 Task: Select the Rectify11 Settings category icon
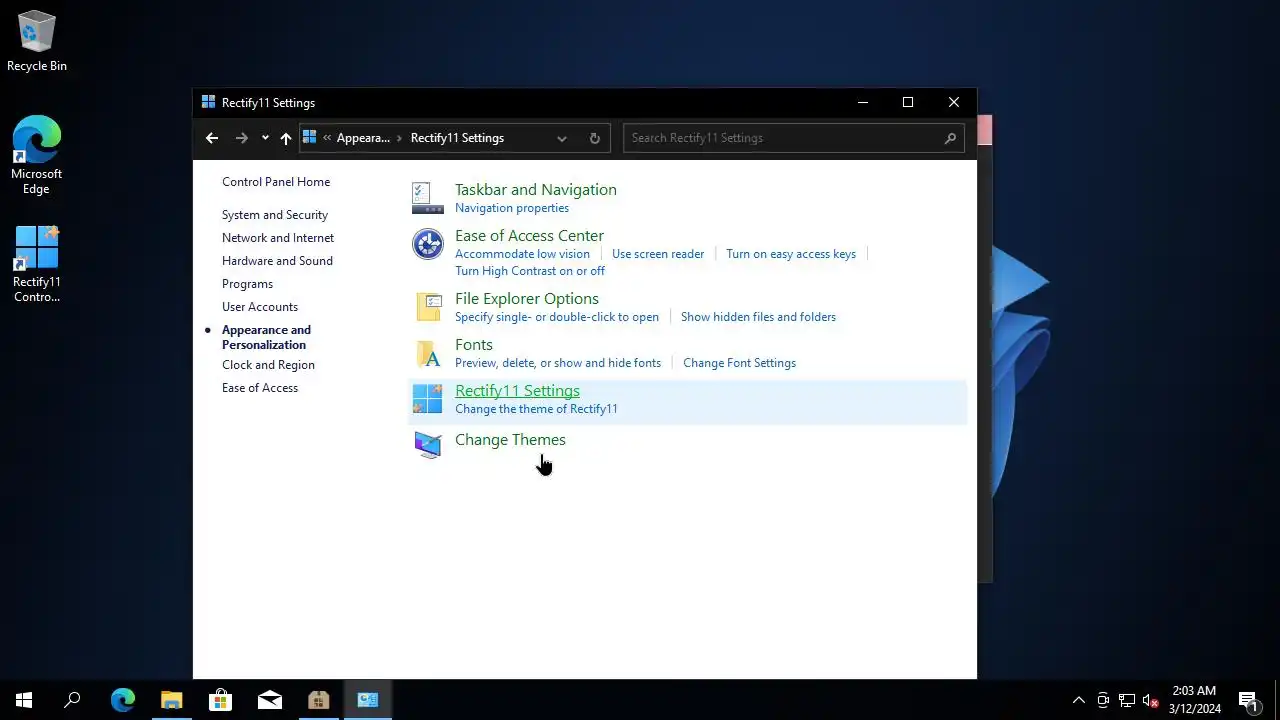pyautogui.click(x=428, y=399)
